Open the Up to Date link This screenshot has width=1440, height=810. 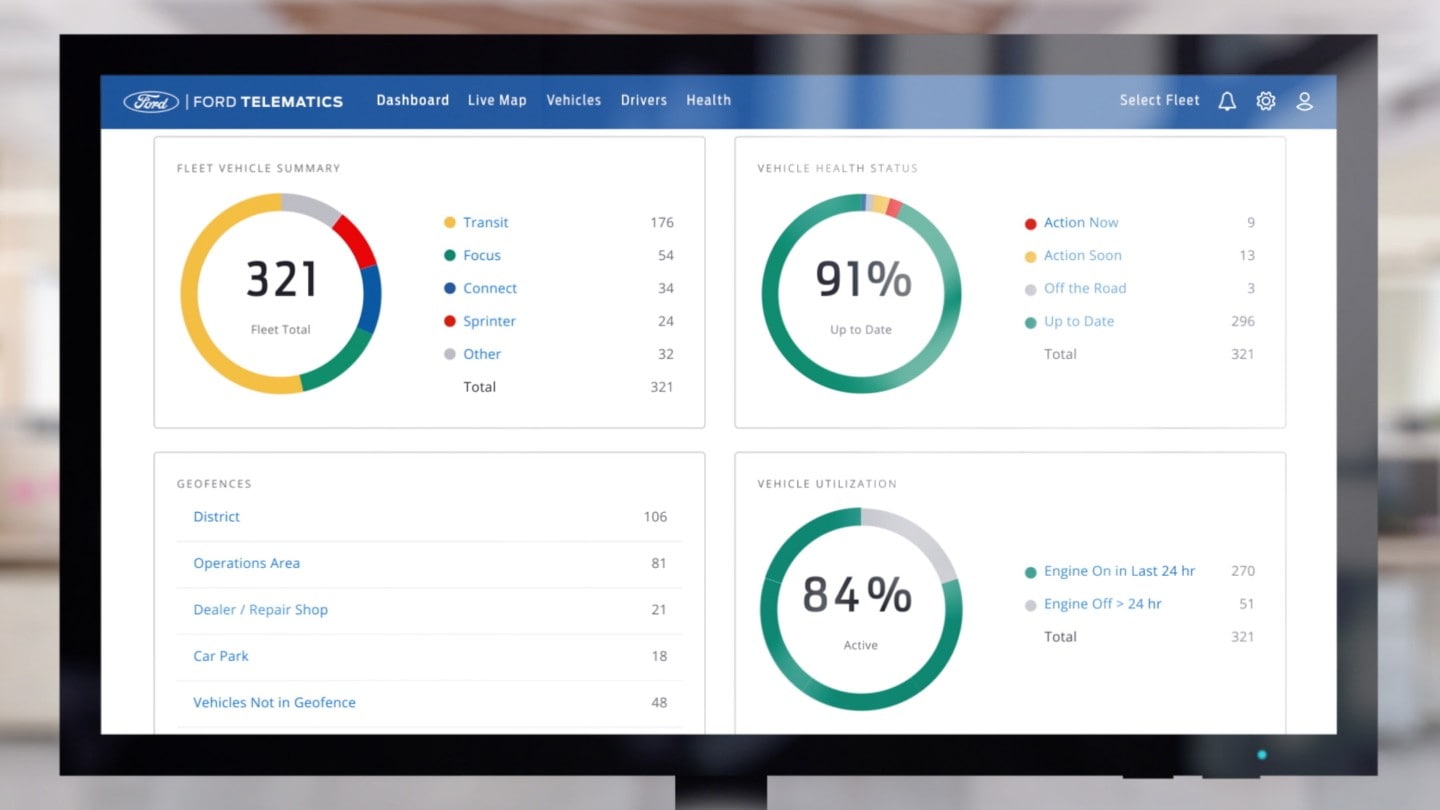(x=1079, y=321)
